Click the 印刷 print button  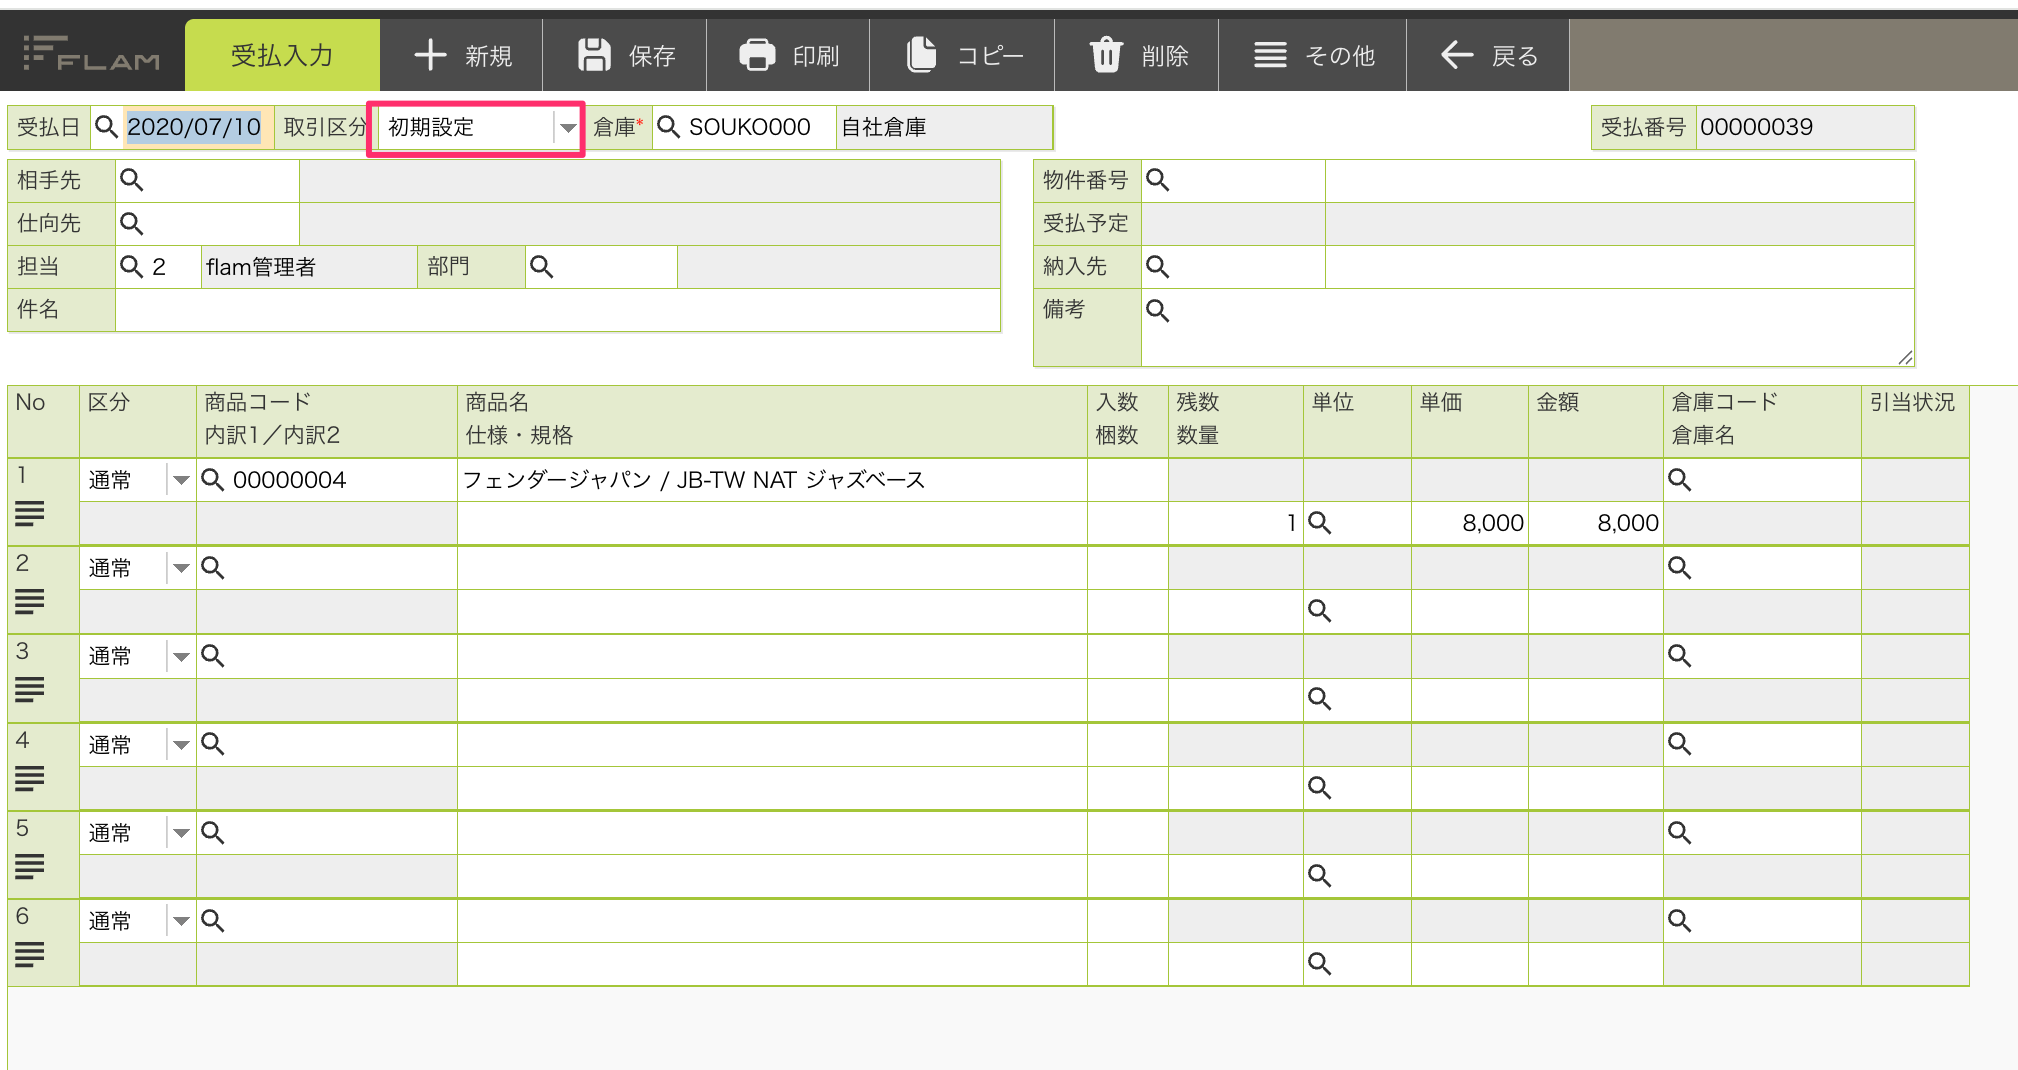[789, 55]
